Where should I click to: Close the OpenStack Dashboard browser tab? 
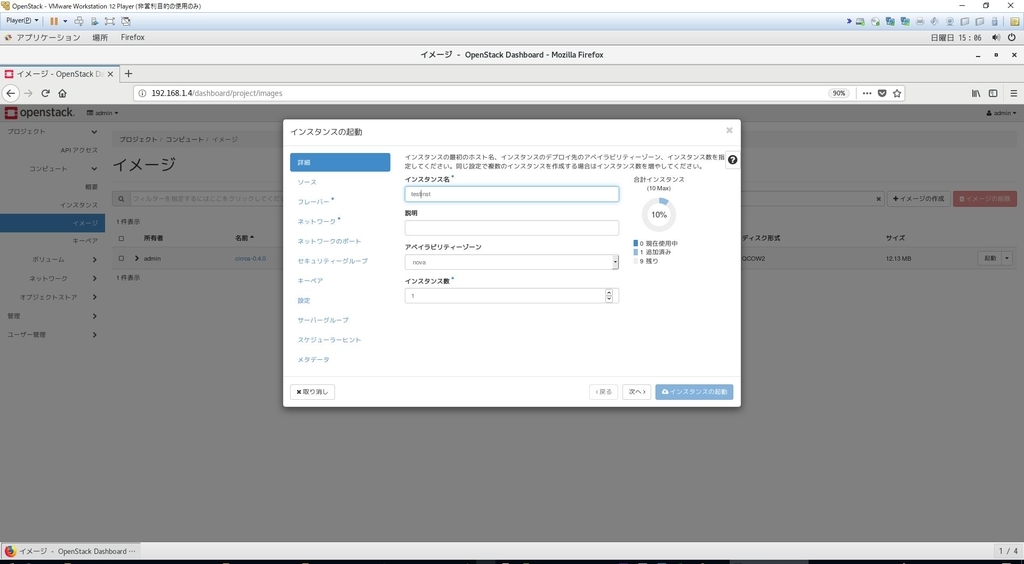110,74
